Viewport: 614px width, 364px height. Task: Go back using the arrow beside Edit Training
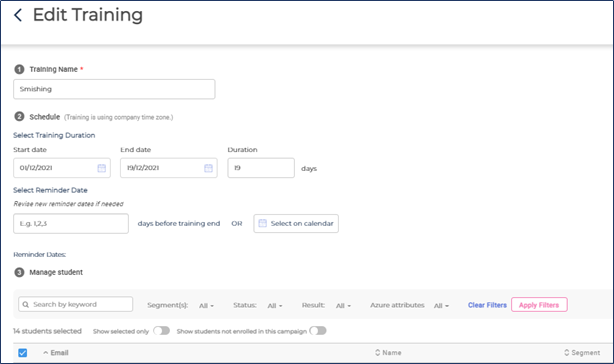tap(18, 15)
